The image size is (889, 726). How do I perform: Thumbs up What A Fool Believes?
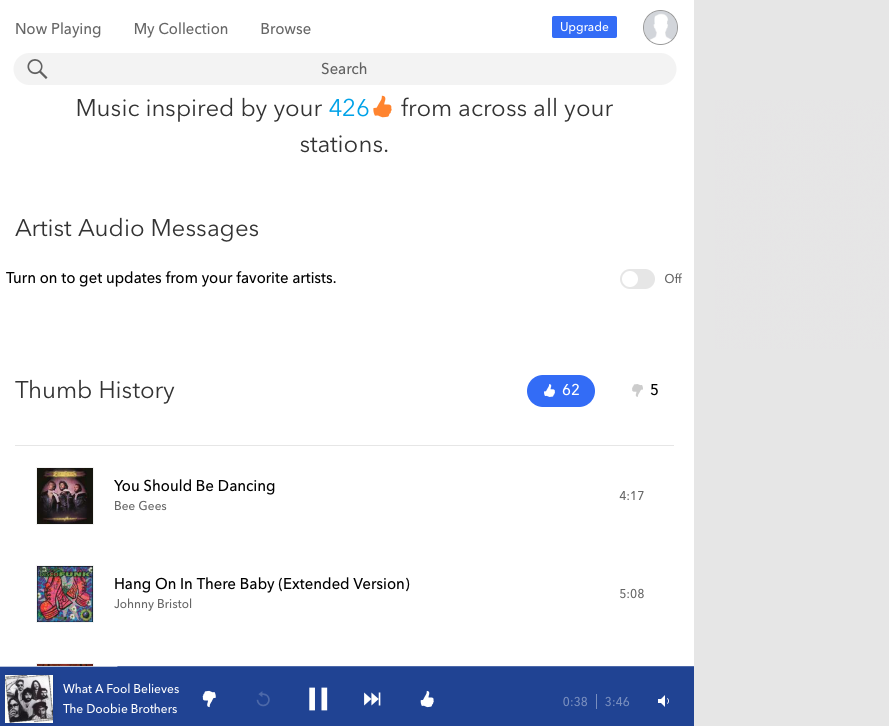point(427,699)
